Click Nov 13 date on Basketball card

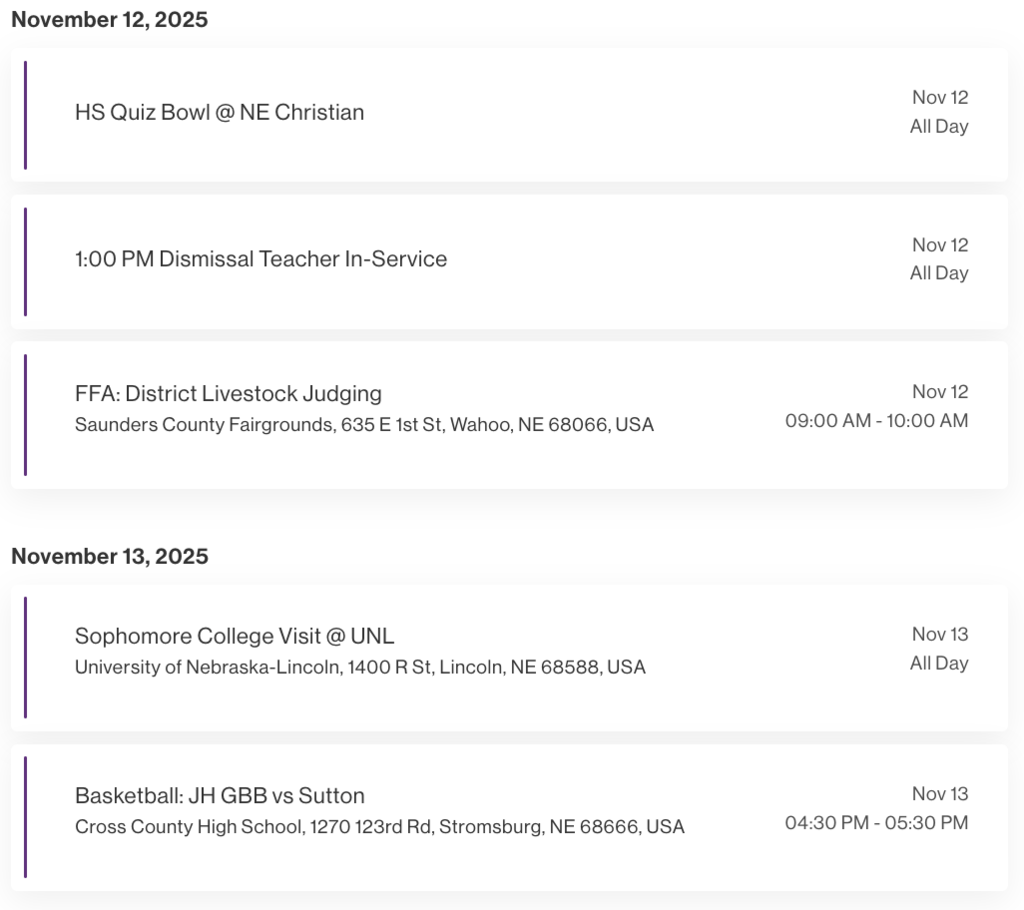click(x=940, y=794)
